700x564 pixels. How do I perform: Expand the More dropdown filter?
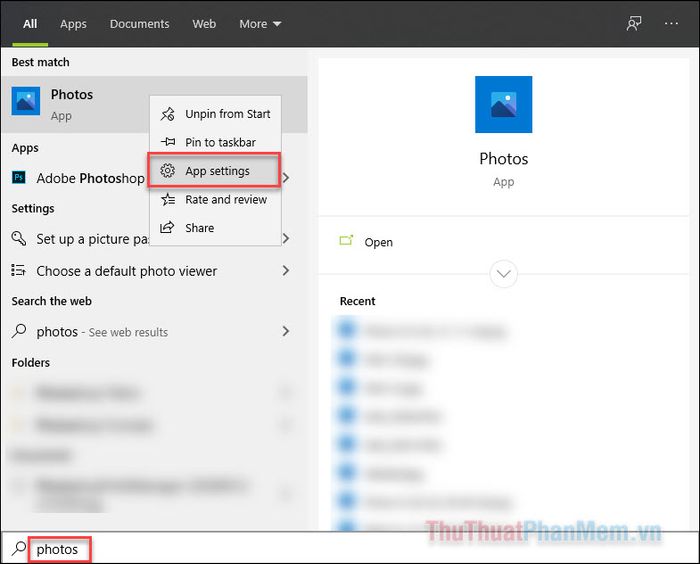pyautogui.click(x=260, y=24)
